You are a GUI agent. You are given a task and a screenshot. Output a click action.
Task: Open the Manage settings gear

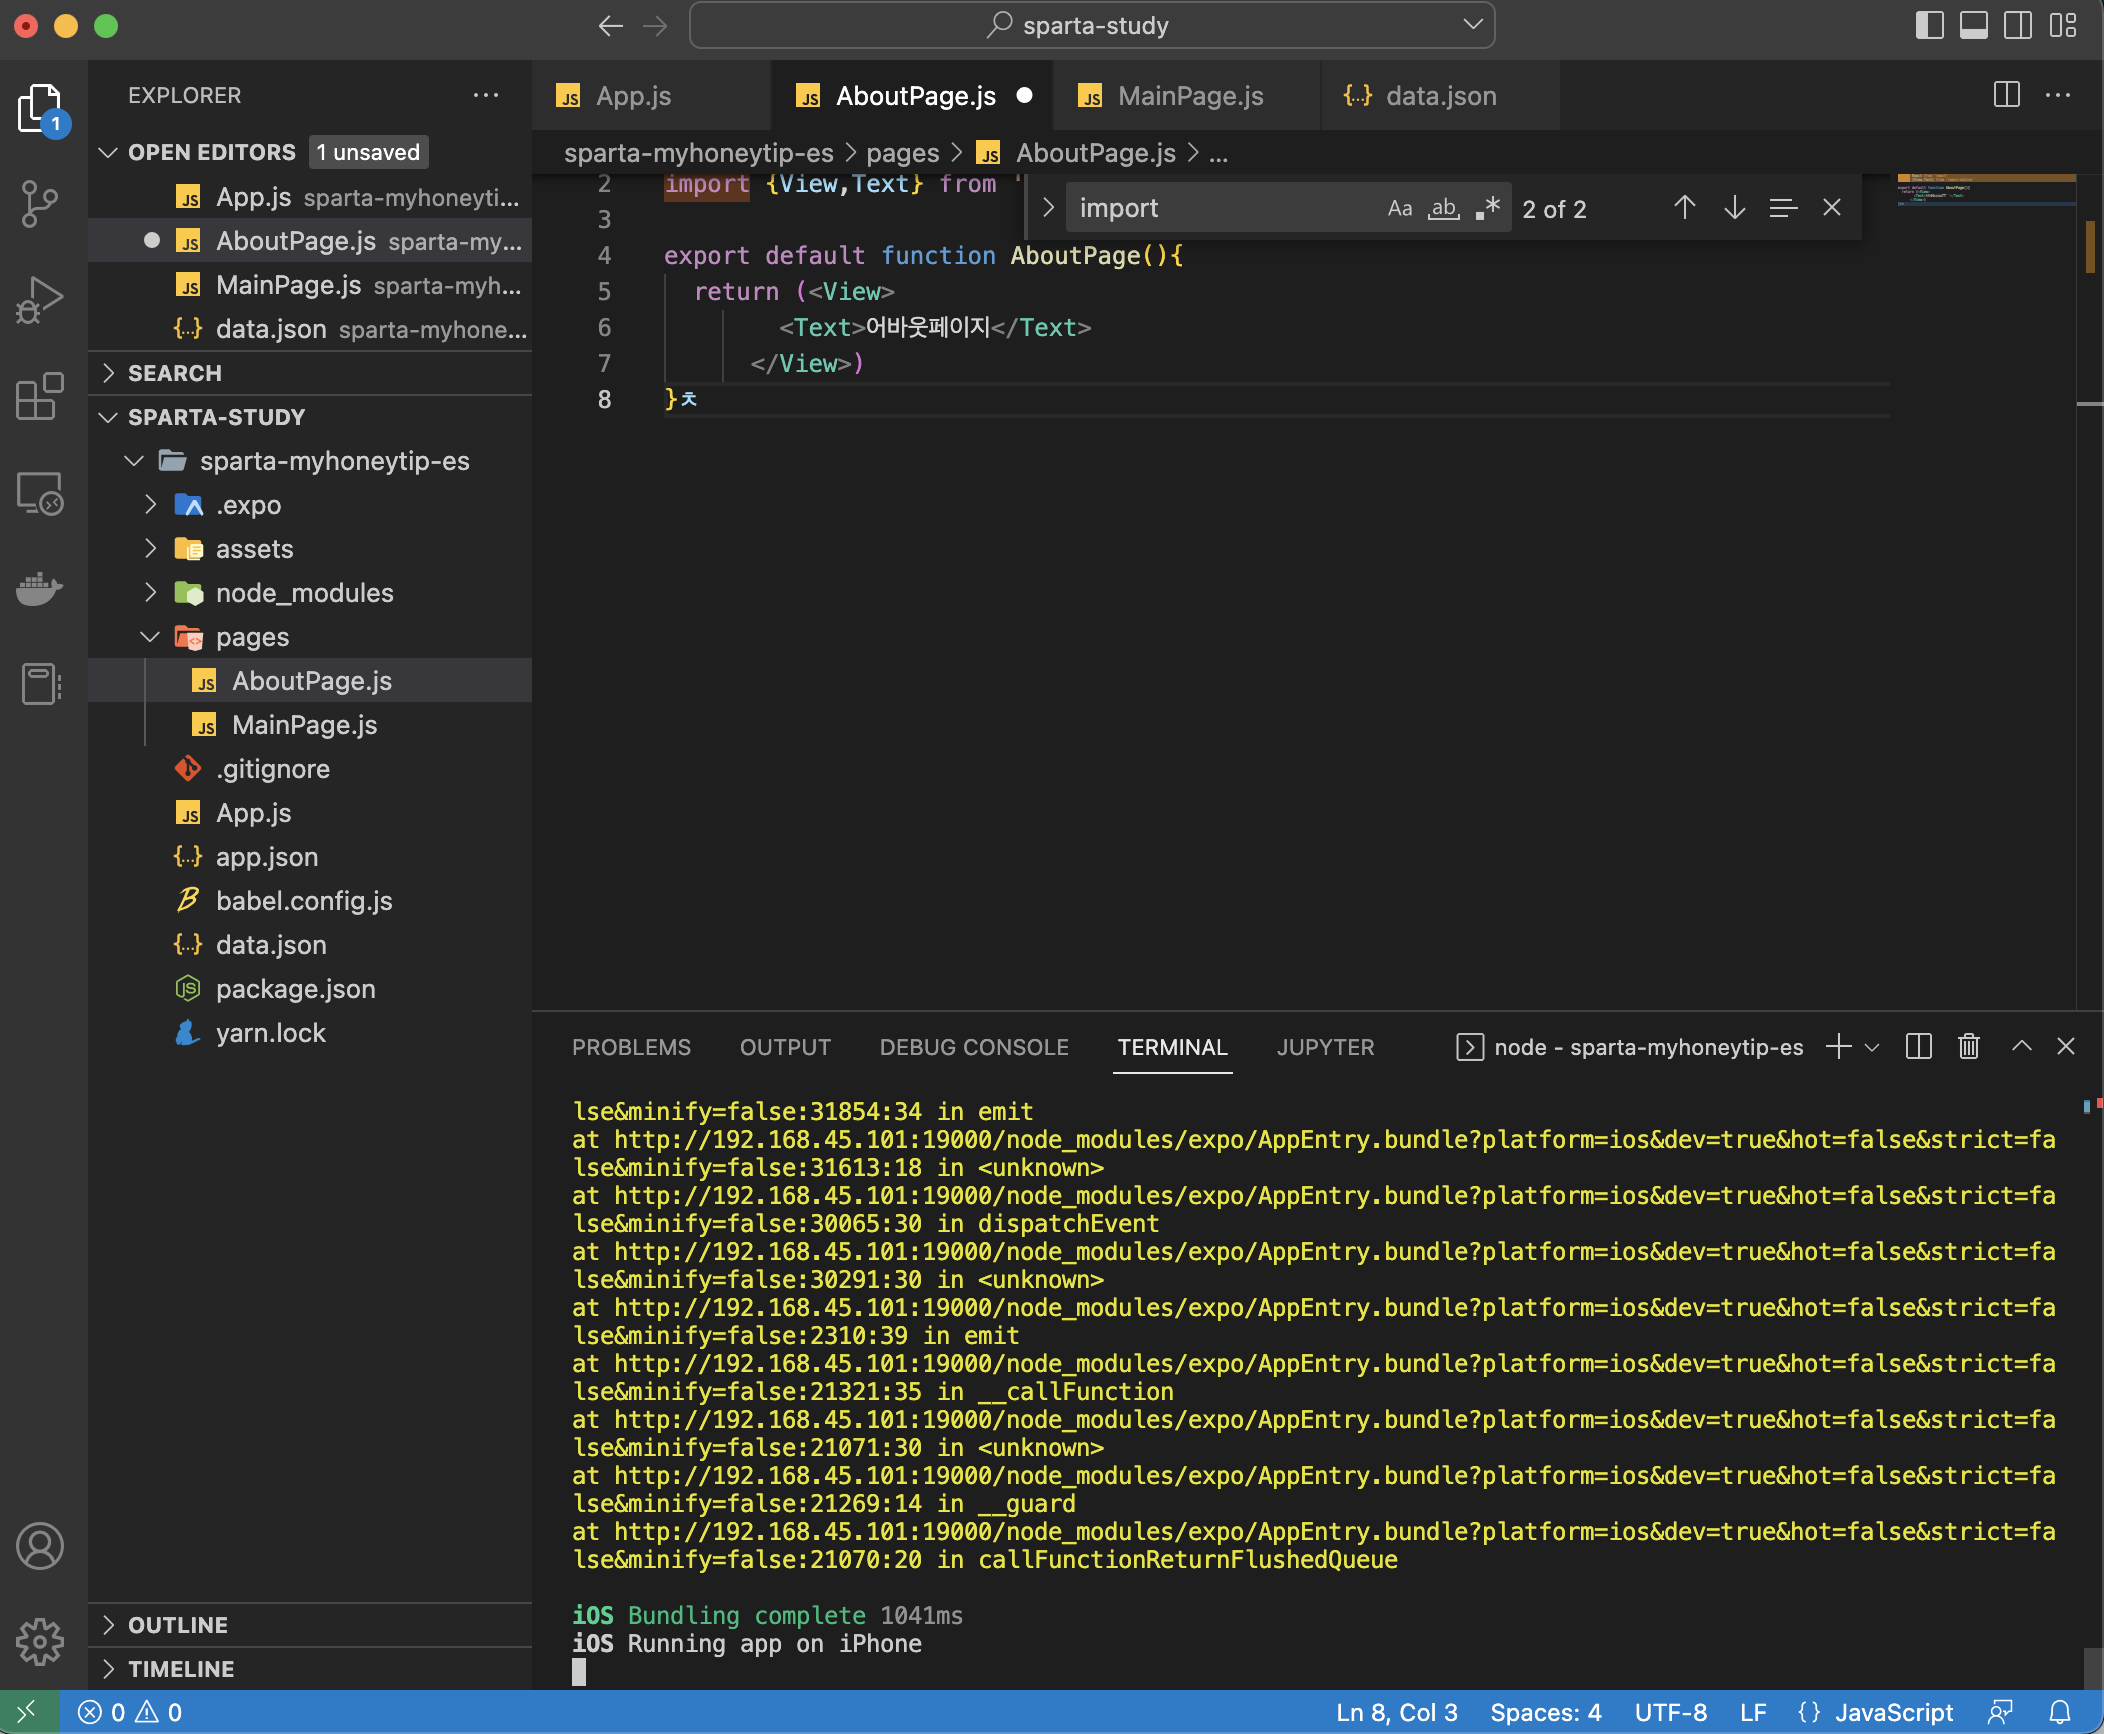(40, 1642)
